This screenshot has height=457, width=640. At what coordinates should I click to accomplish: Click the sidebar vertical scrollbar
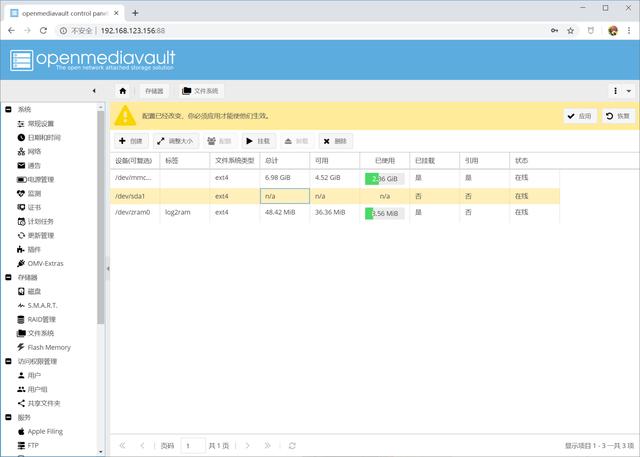coord(101,217)
